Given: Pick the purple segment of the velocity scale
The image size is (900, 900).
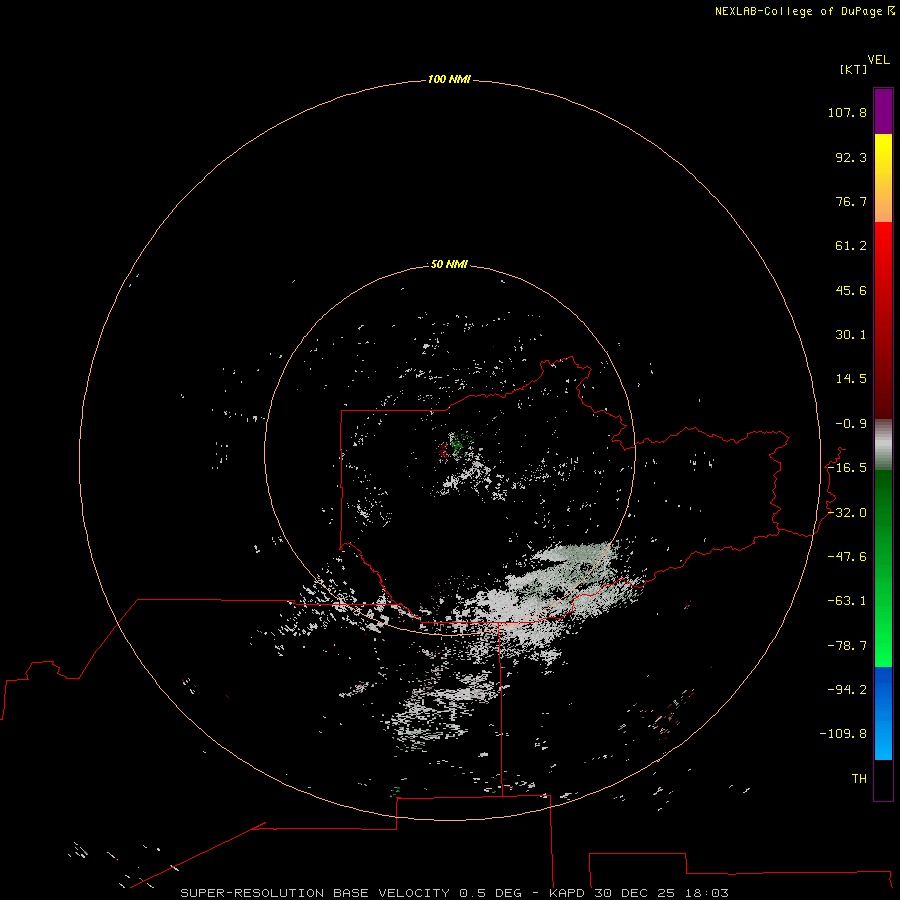Looking at the screenshot, I should [883, 111].
